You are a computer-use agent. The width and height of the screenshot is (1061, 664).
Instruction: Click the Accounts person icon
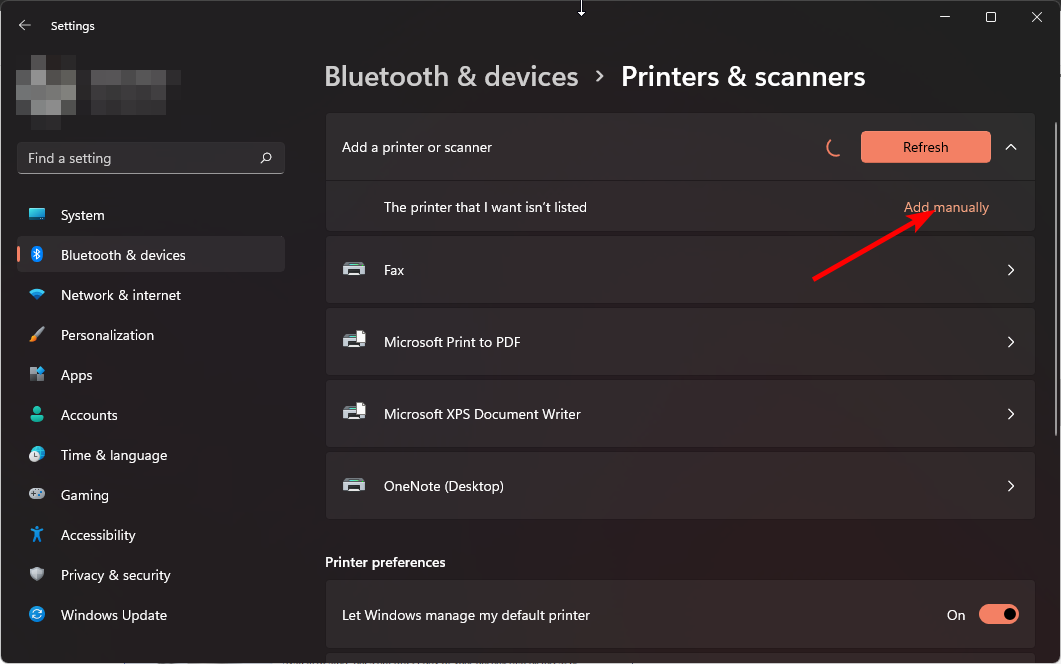37,415
